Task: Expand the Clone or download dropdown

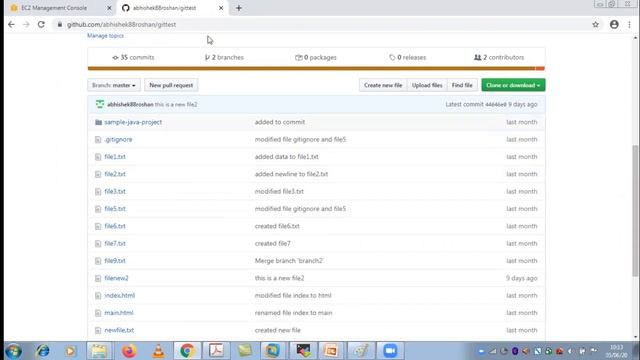Action: pos(513,85)
